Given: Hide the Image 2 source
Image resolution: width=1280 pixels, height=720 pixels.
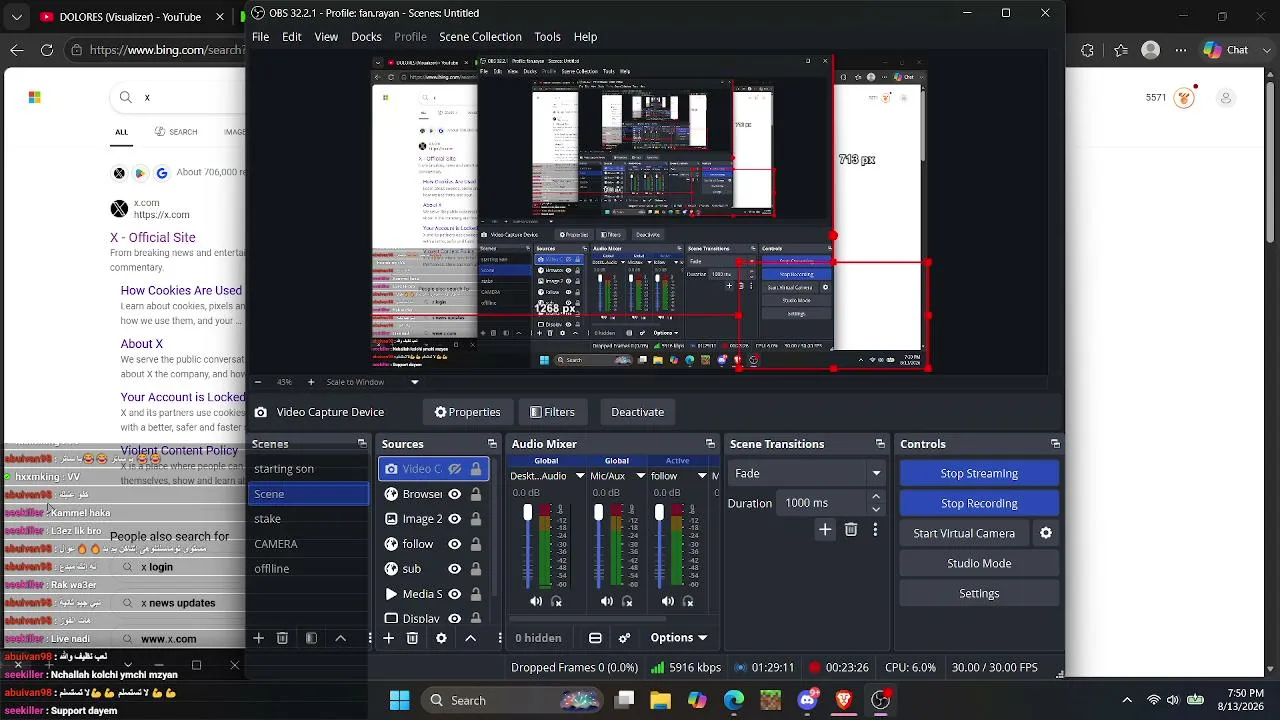Looking at the screenshot, I should (455, 519).
